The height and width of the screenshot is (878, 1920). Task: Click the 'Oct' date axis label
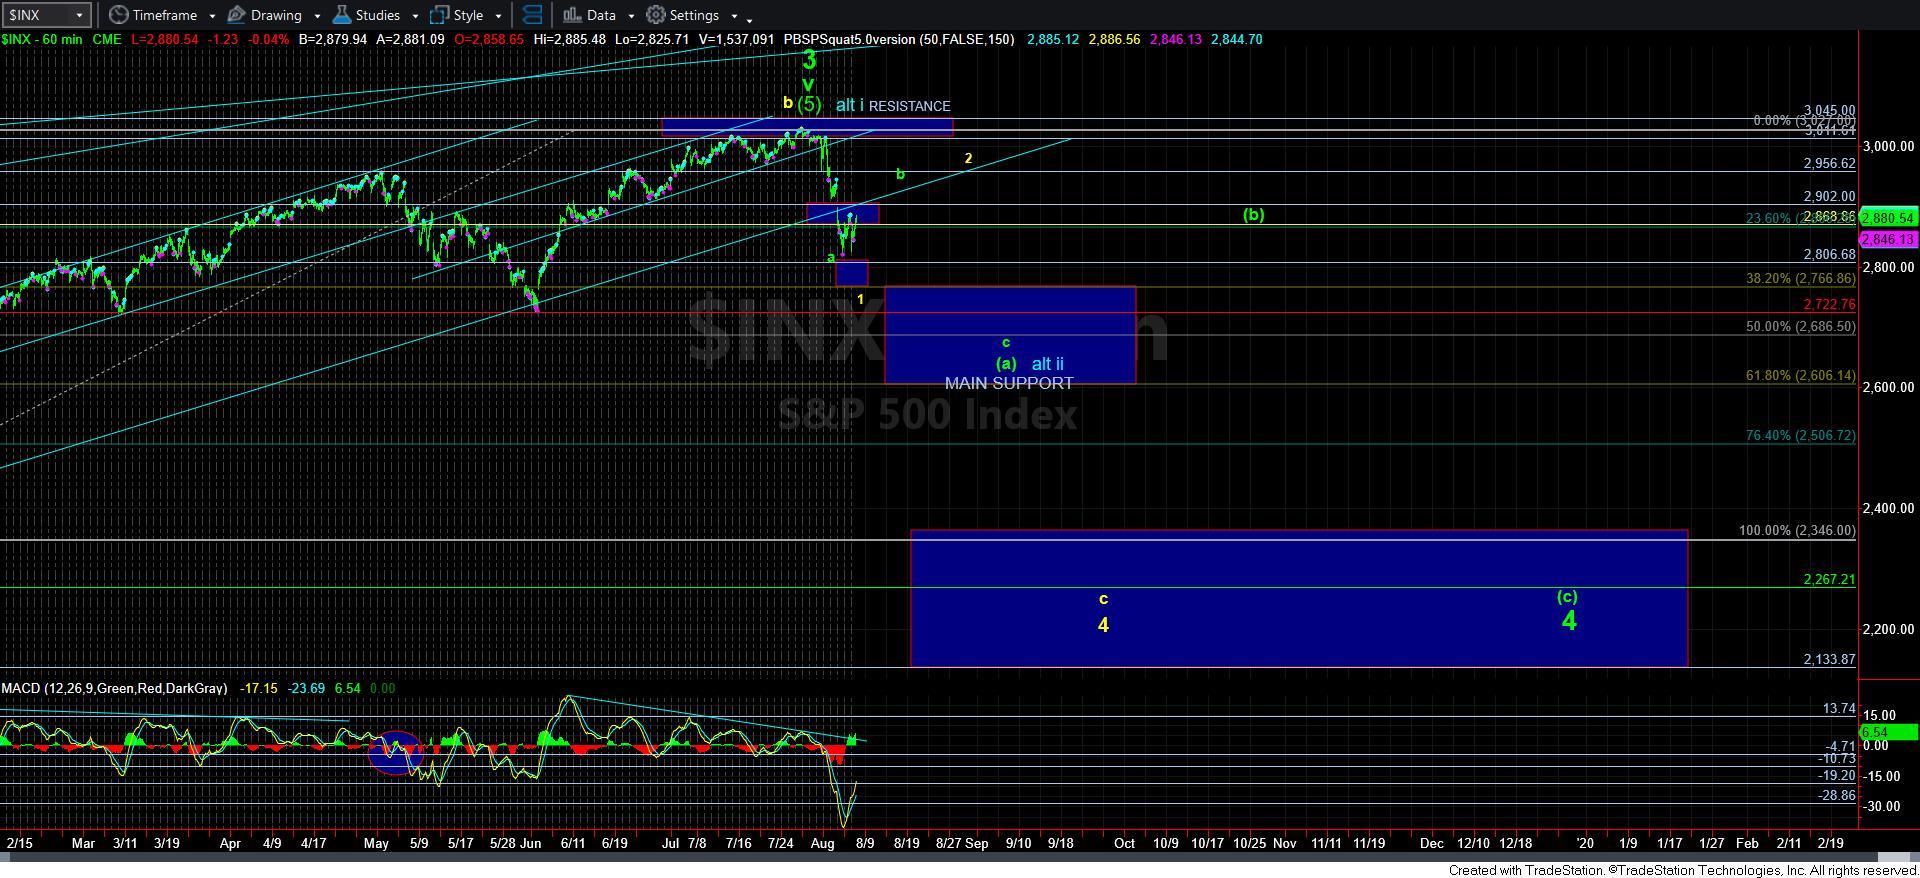[1124, 843]
